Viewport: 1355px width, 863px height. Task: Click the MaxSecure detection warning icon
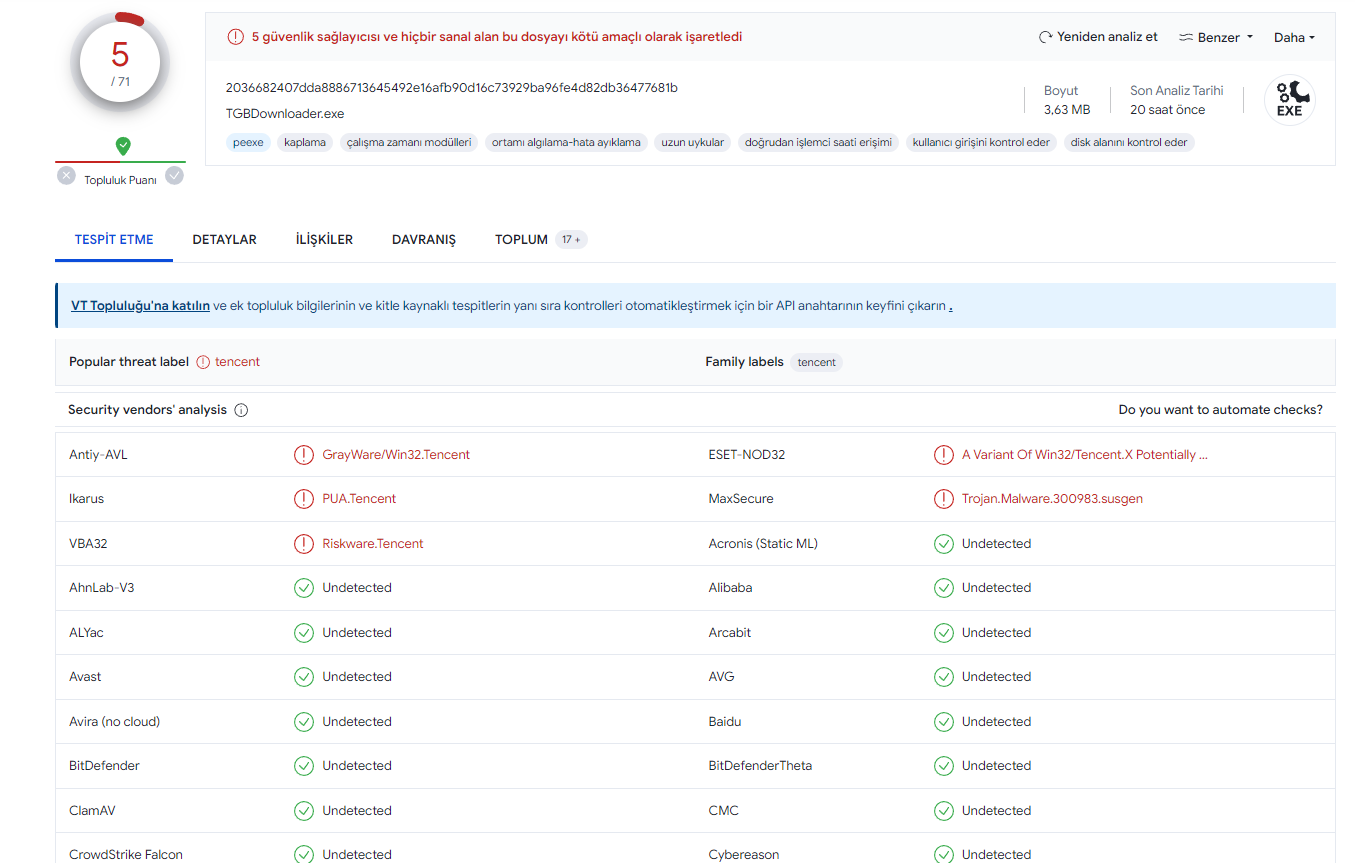pos(943,499)
